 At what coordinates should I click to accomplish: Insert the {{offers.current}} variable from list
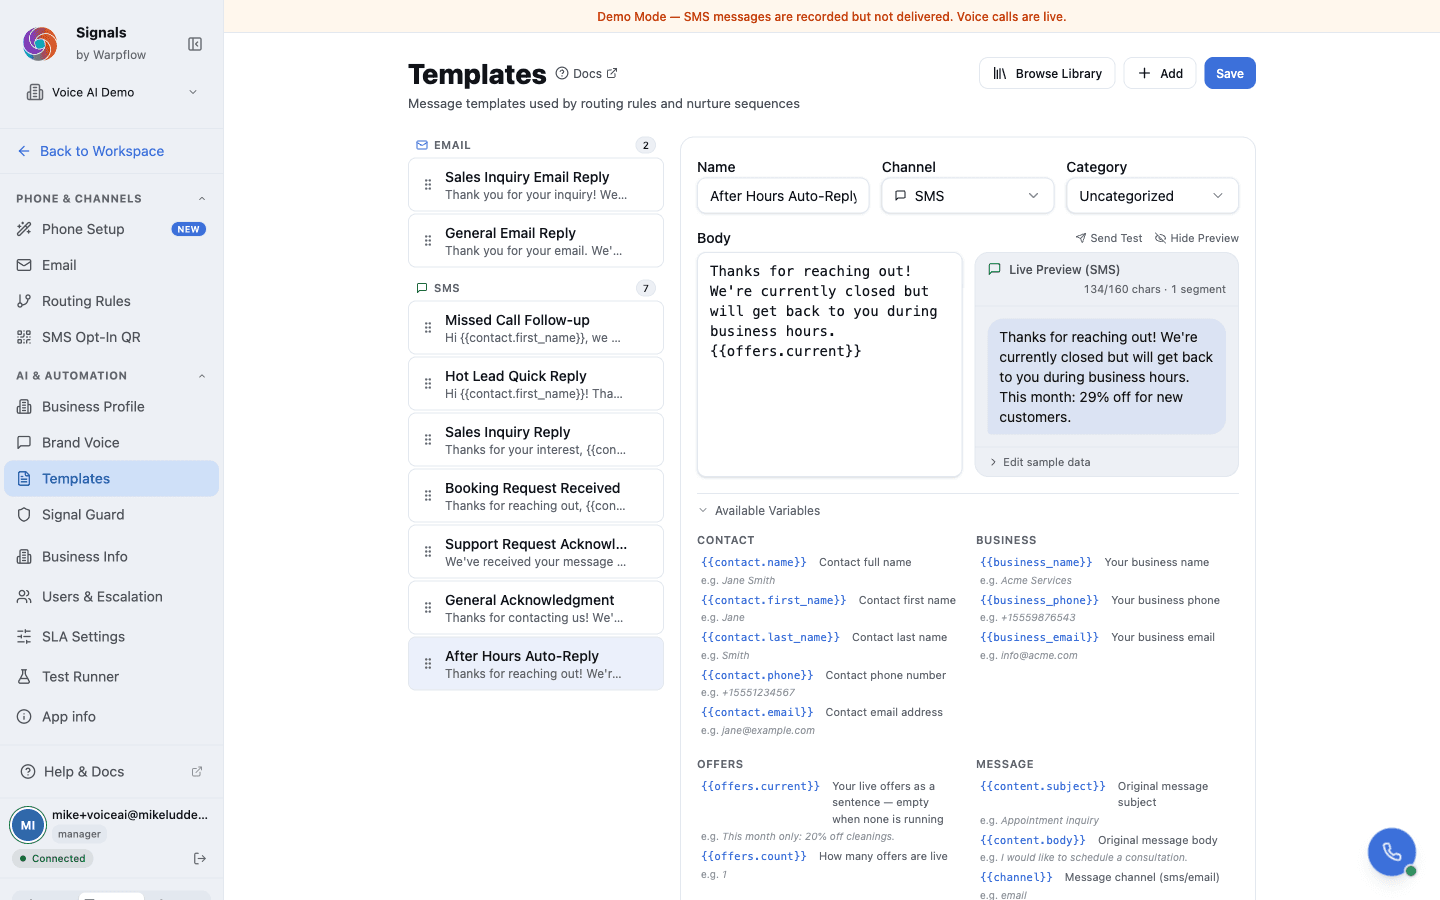pos(760,786)
